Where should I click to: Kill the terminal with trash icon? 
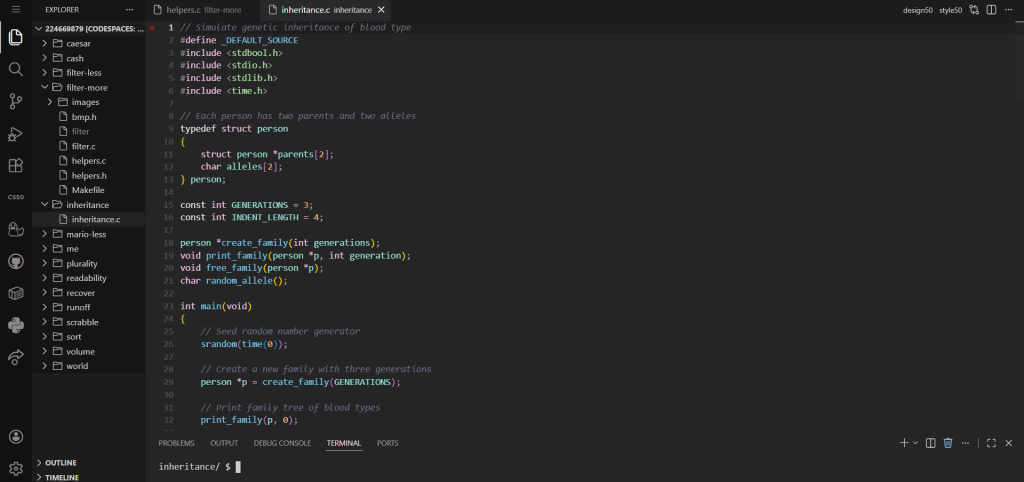(947, 442)
